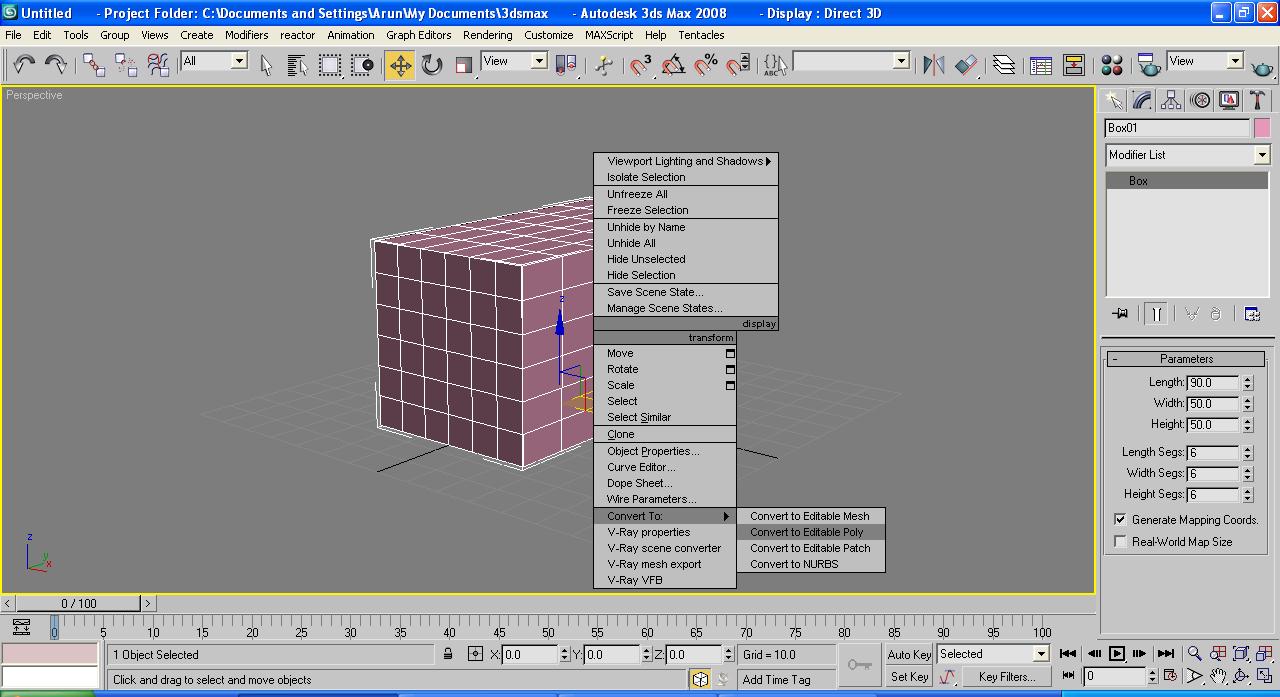
Task: Toggle the Angle Snap icon
Action: pos(673,65)
